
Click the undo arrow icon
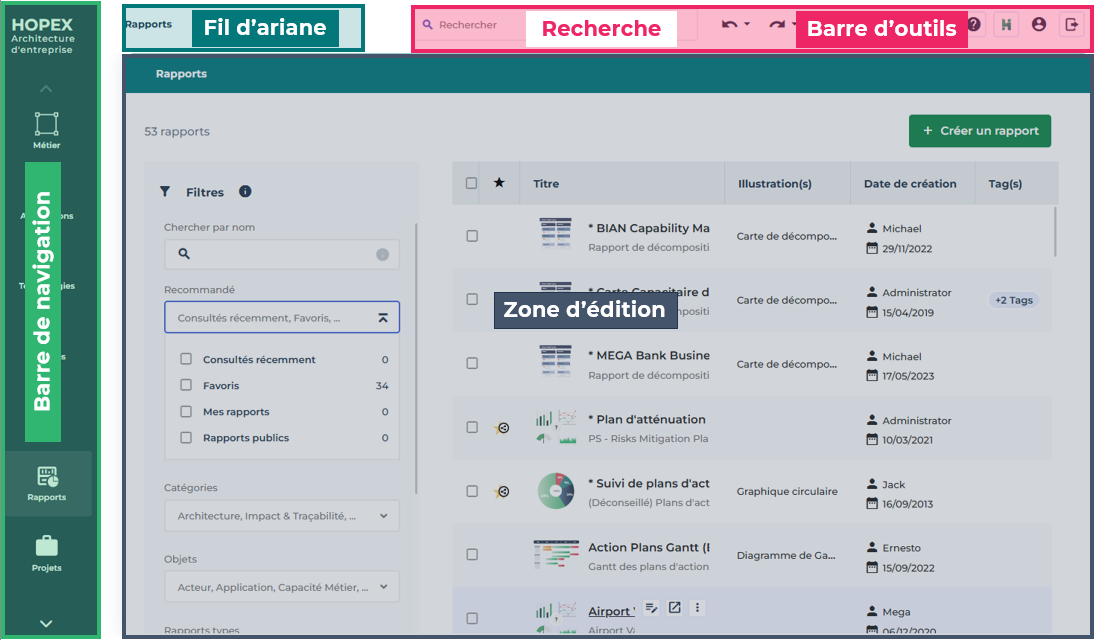click(x=729, y=25)
